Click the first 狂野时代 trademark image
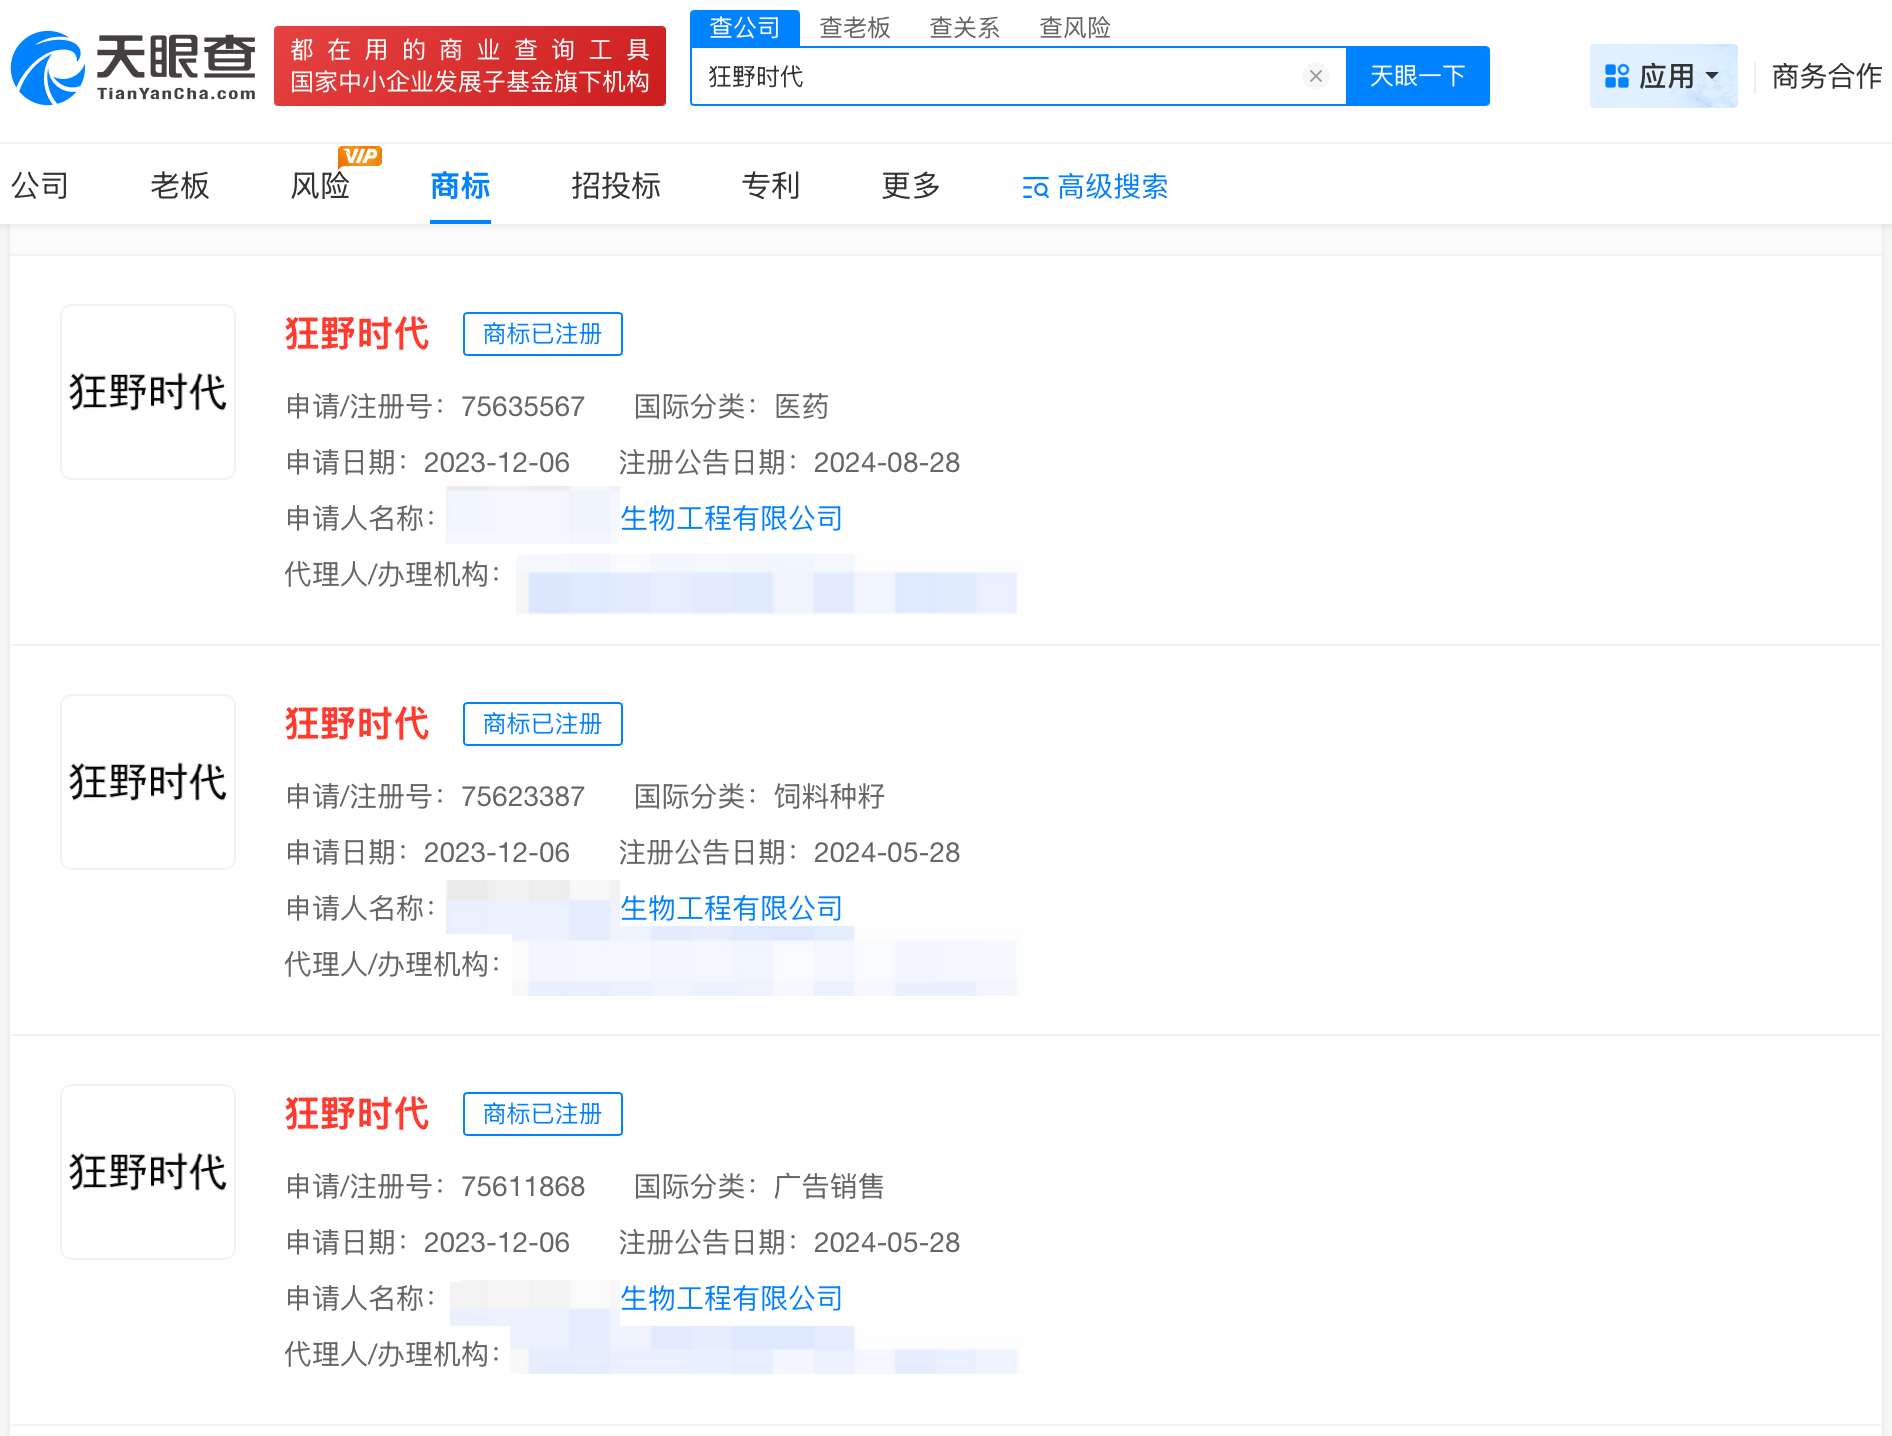 coord(147,391)
